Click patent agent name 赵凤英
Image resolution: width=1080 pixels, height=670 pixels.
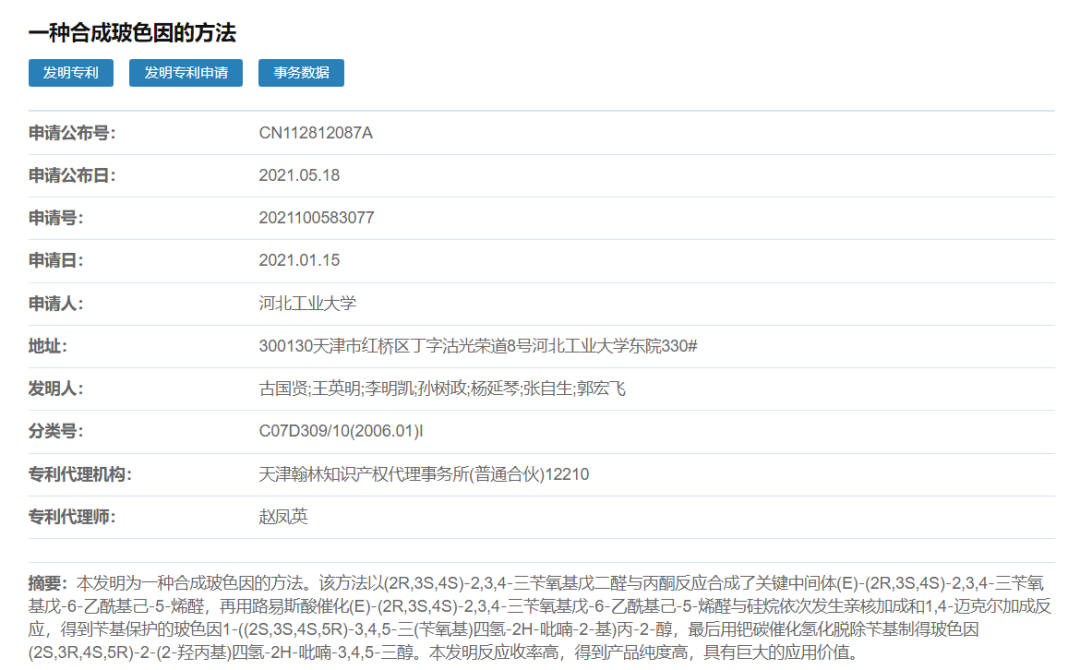283,517
